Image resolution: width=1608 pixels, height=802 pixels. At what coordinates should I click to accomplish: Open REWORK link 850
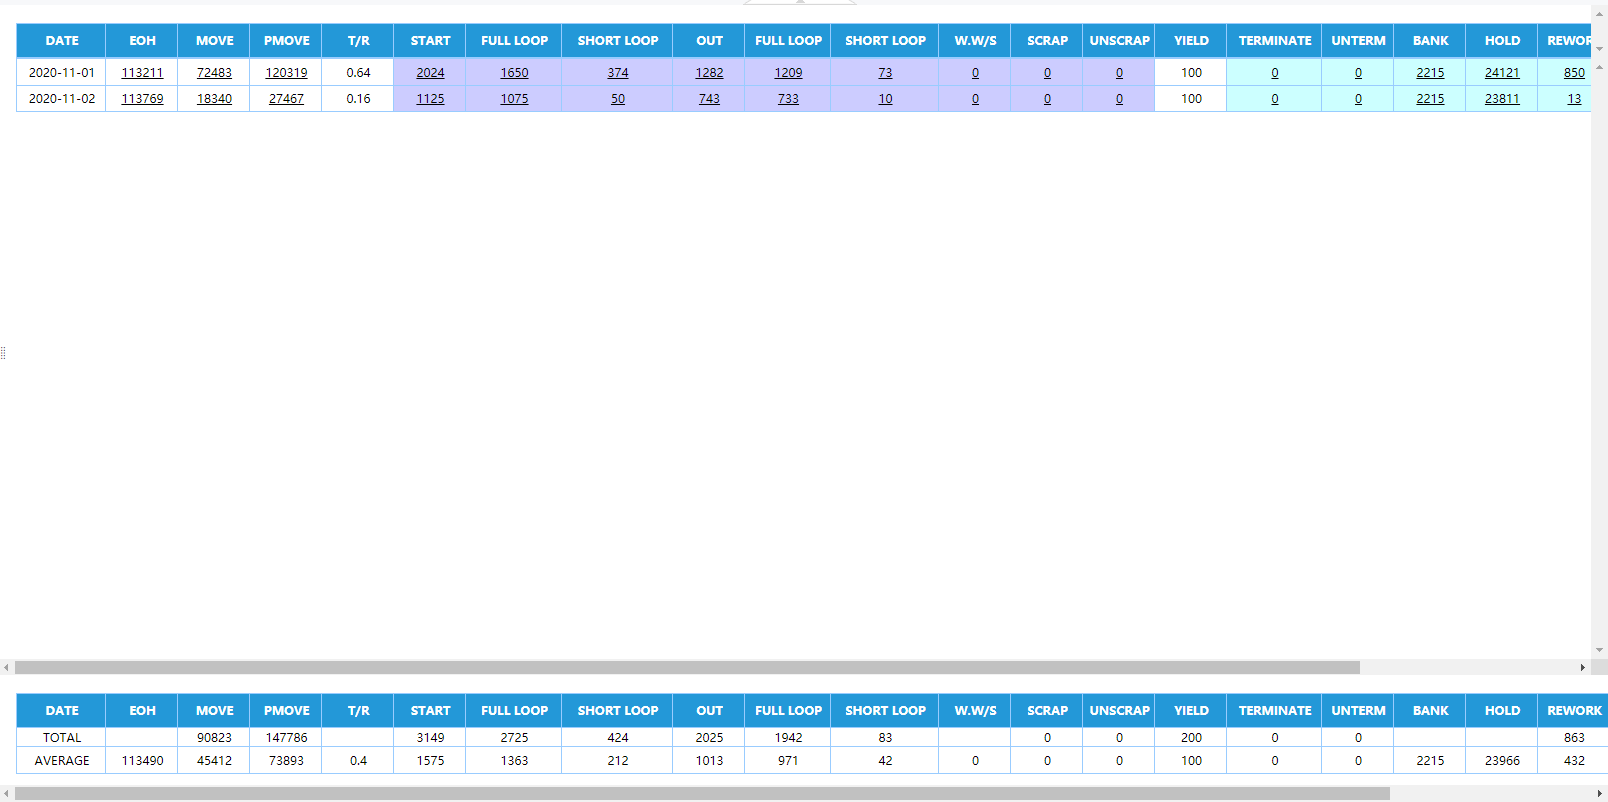[x=1574, y=73]
